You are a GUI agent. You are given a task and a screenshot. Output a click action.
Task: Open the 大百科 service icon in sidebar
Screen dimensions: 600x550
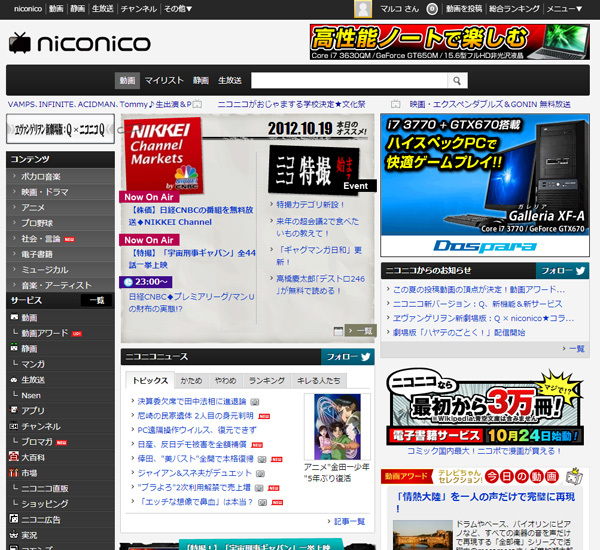[x=14, y=456]
